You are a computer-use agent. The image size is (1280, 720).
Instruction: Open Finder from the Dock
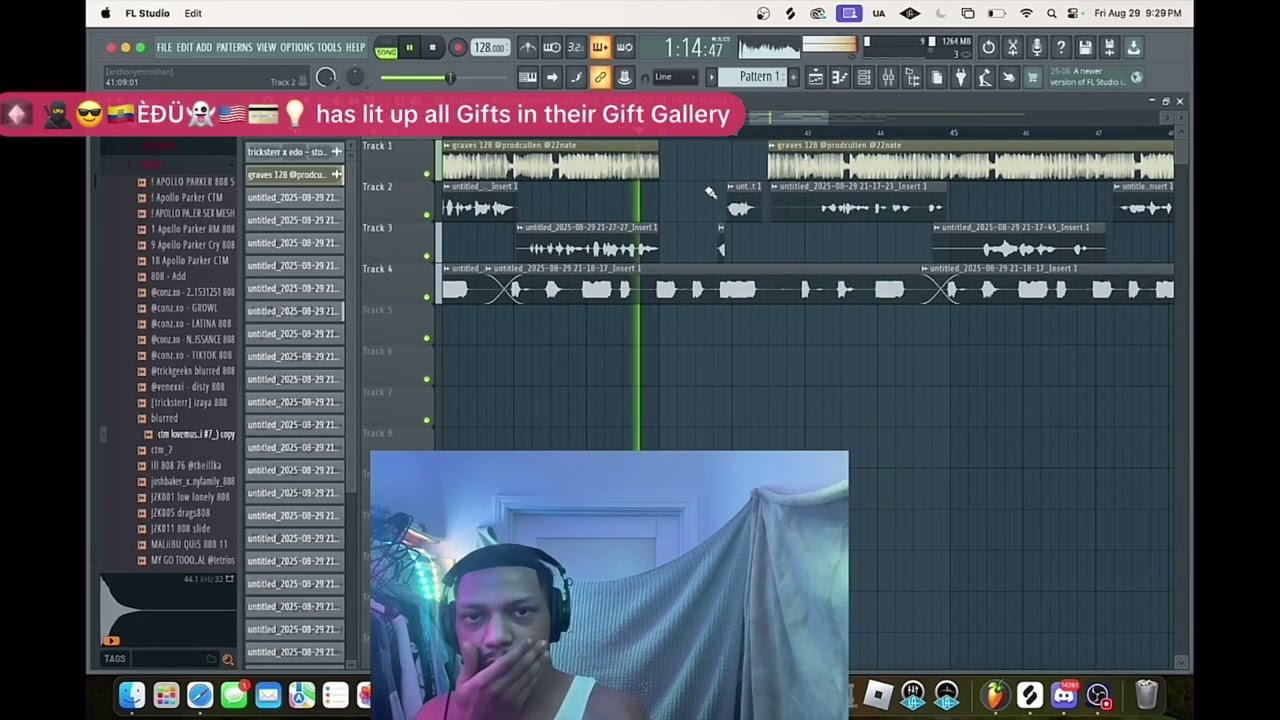tap(132, 695)
